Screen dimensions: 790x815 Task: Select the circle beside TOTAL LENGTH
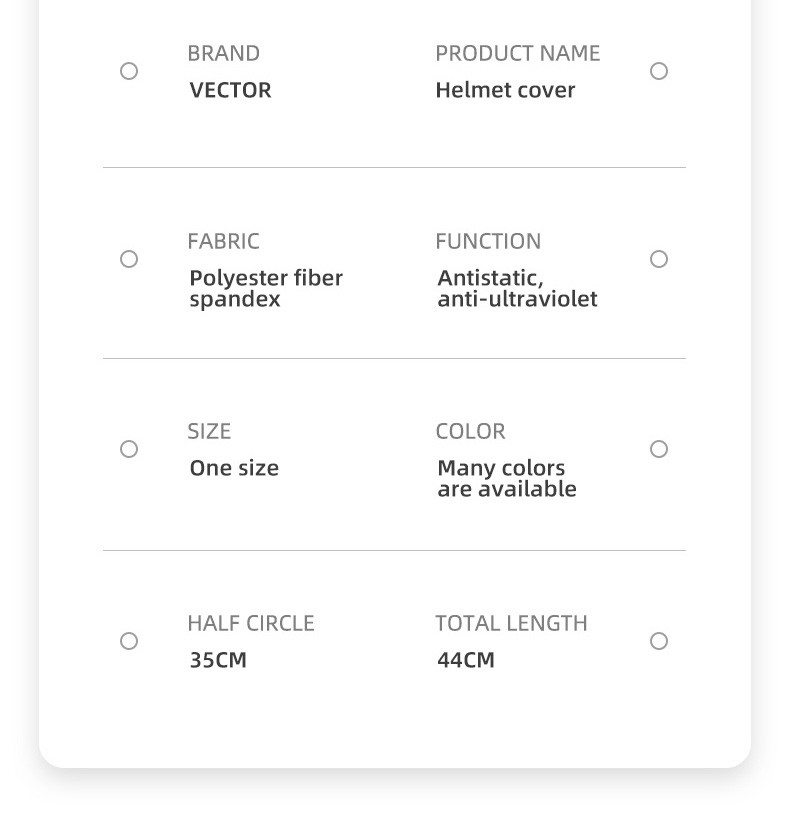tap(659, 641)
